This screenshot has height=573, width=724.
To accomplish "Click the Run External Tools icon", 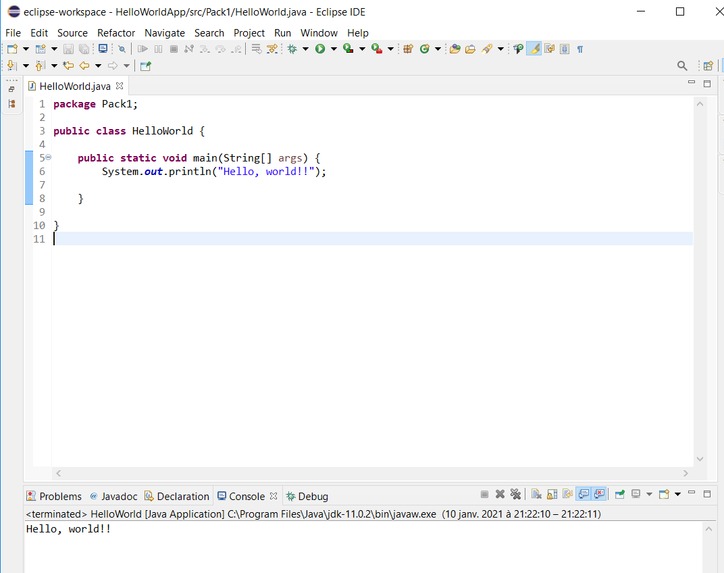I will pos(377,48).
